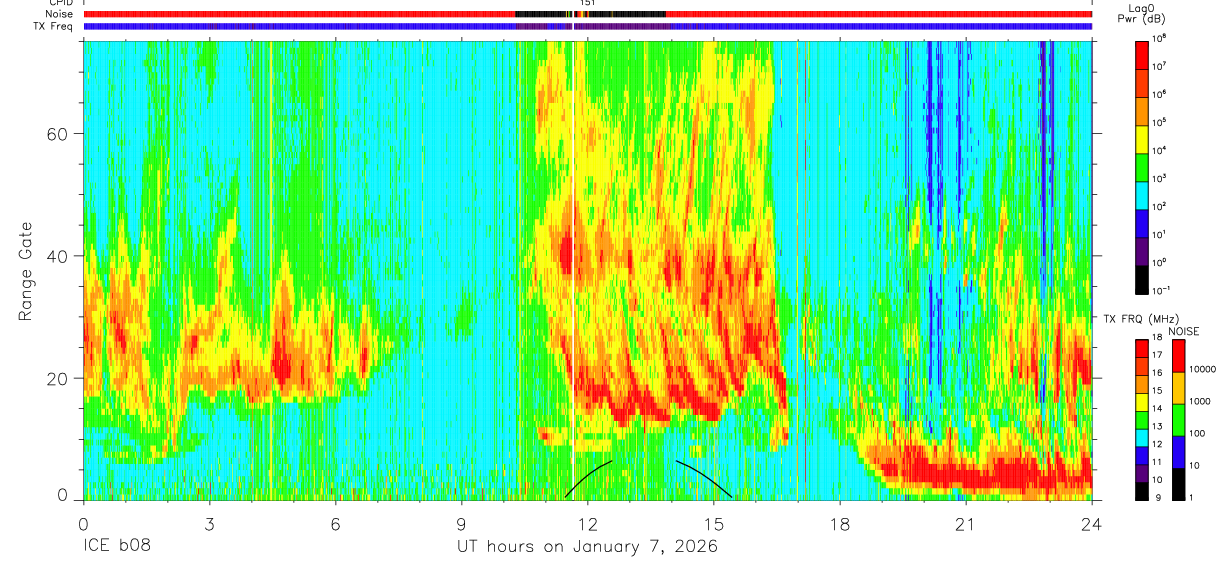Click the '3' tick label on the UT hours axis
The image size is (1228, 567).
(x=209, y=523)
